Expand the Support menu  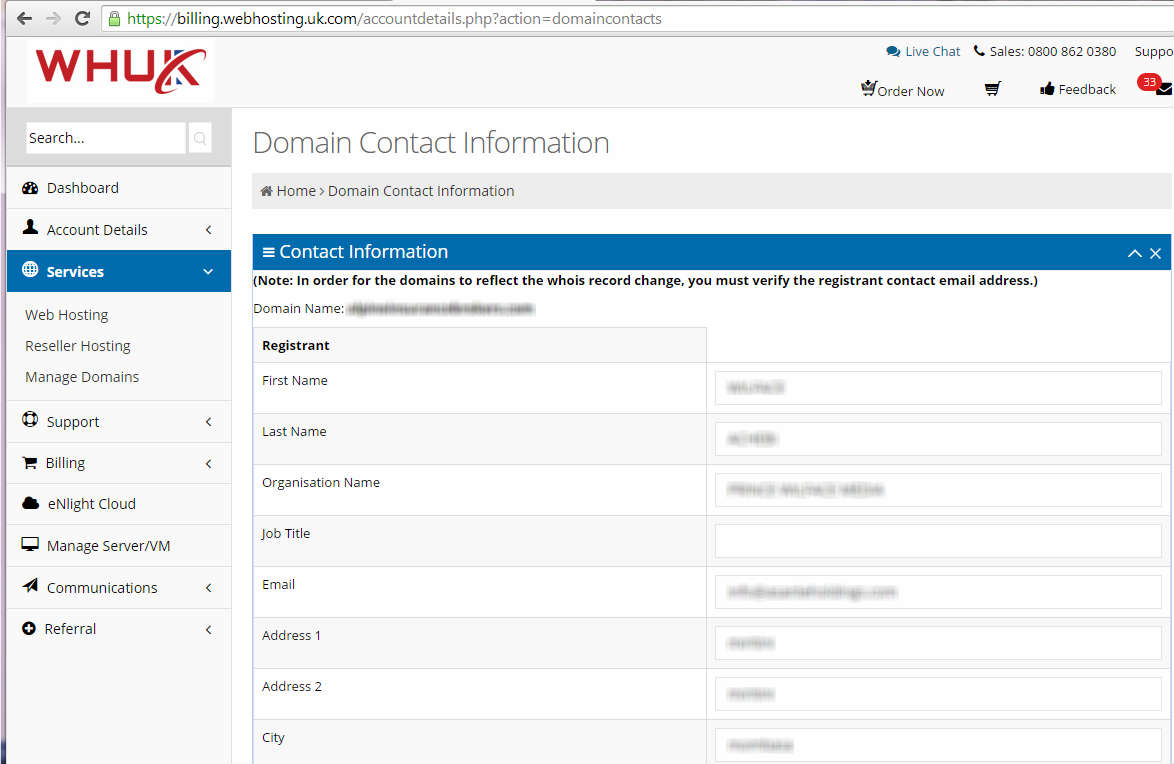pyautogui.click(x=118, y=422)
